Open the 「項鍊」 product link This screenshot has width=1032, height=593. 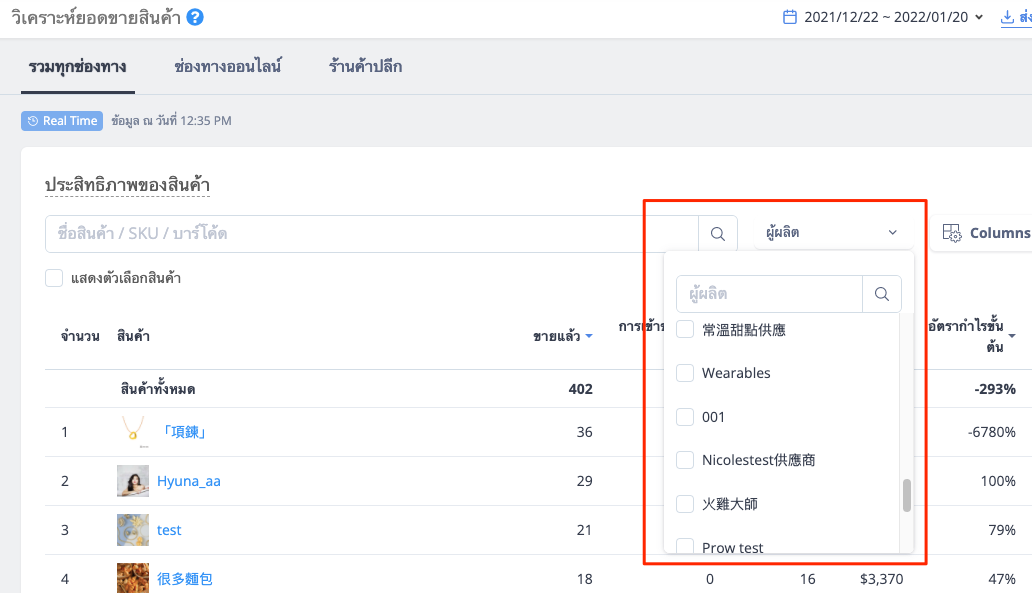(x=184, y=432)
